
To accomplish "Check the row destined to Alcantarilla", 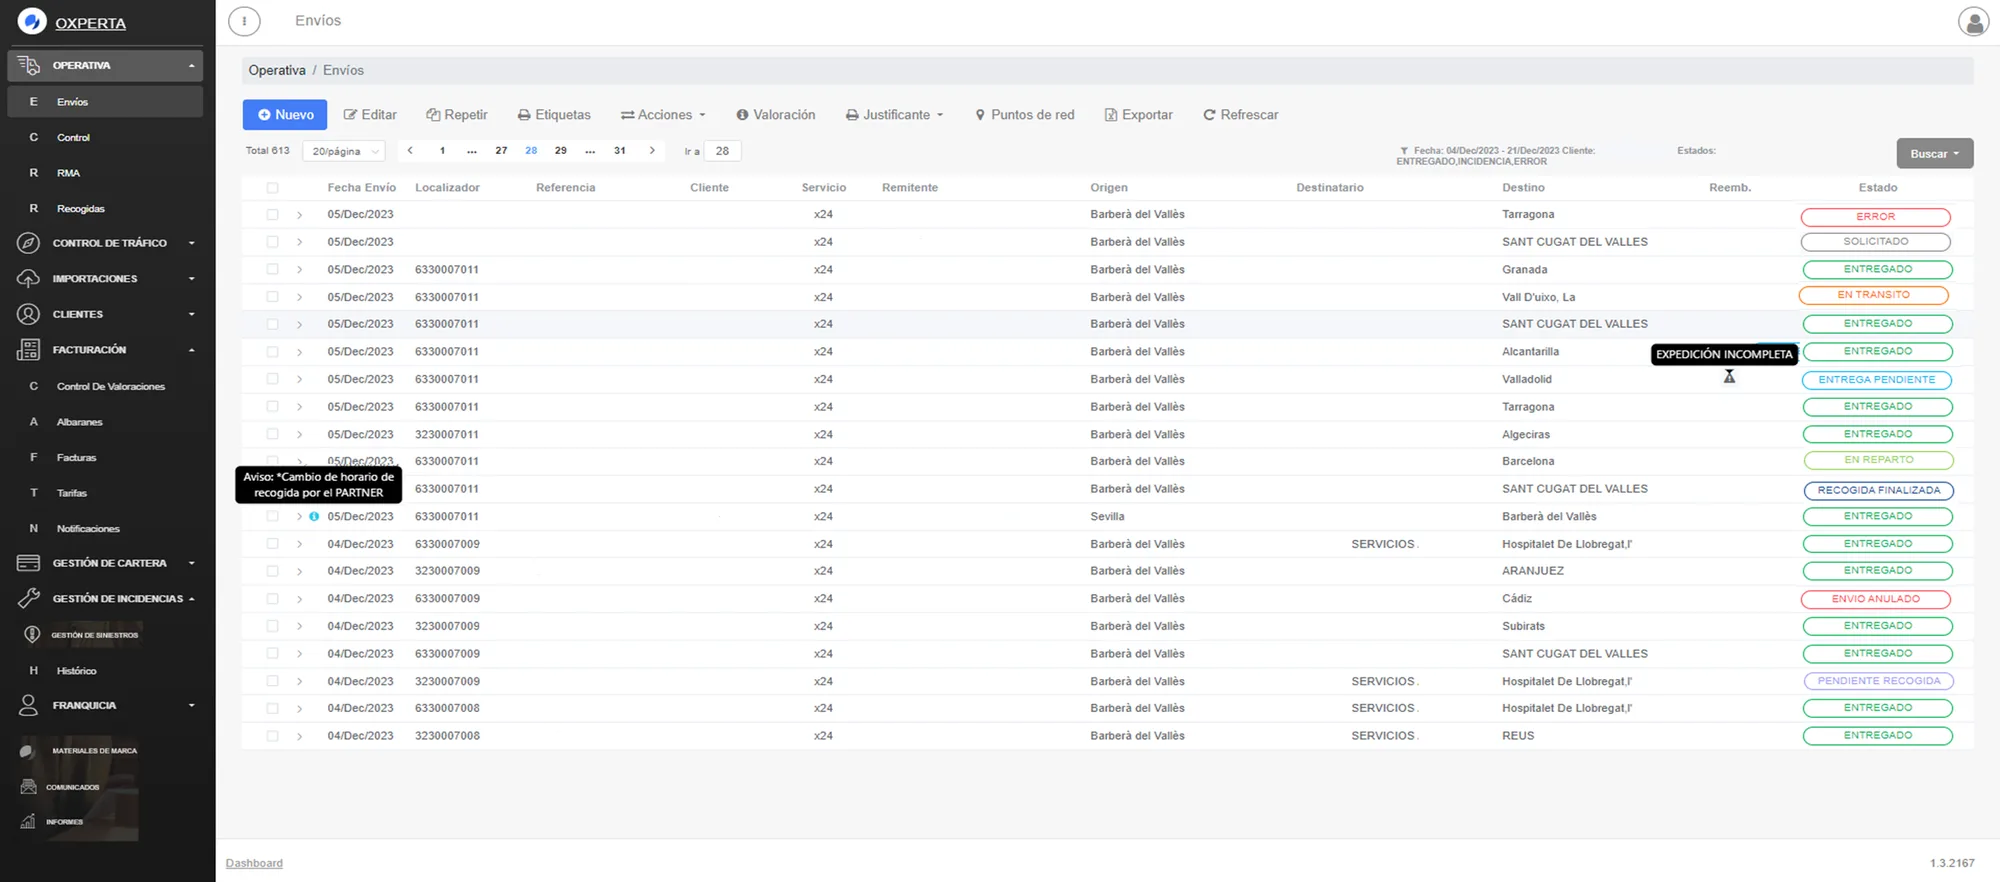I will tap(272, 352).
